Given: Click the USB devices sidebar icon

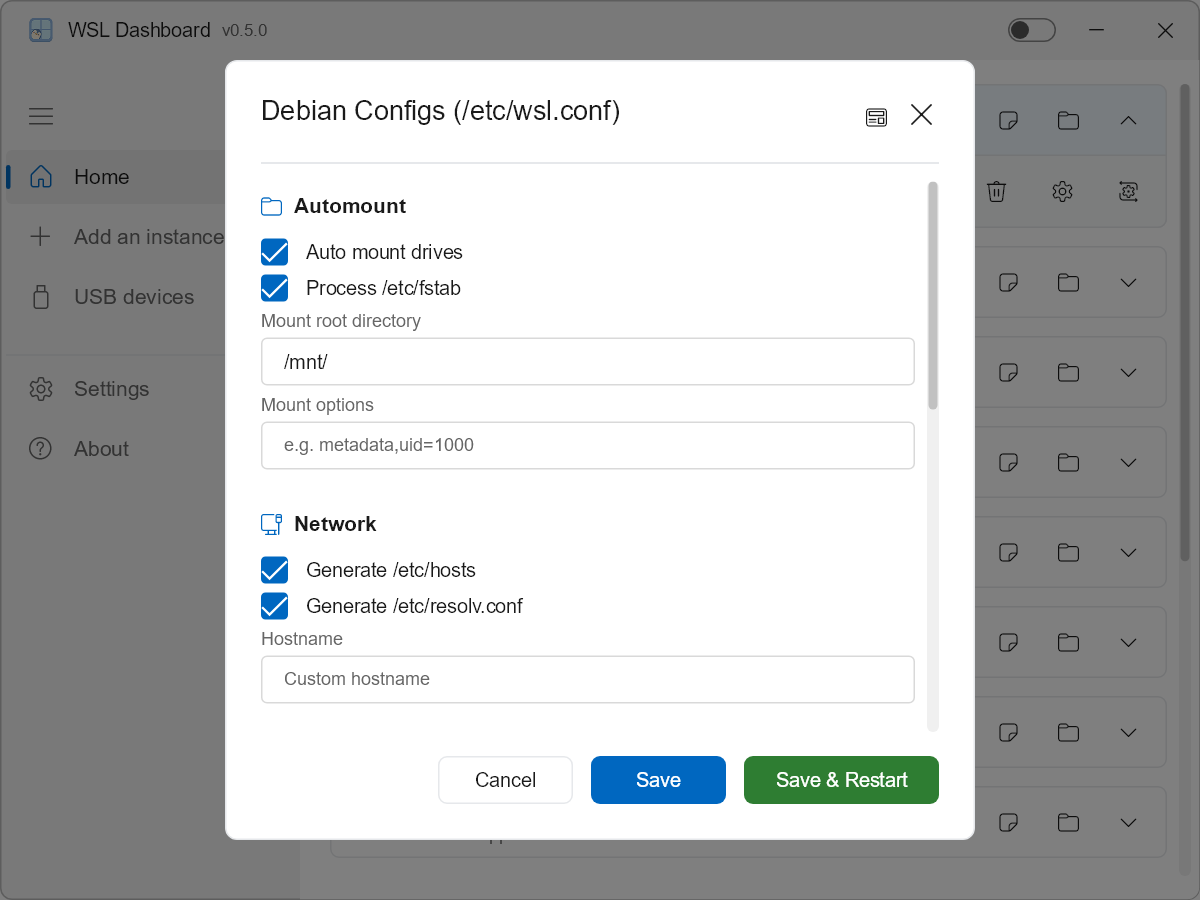Looking at the screenshot, I should tap(41, 297).
